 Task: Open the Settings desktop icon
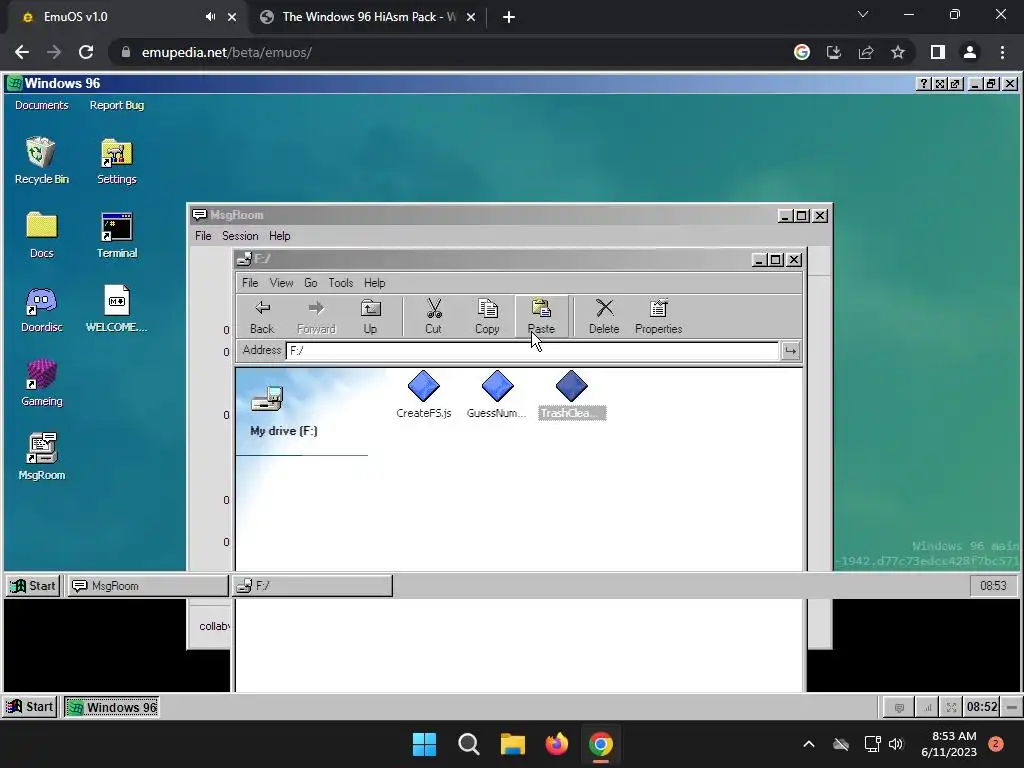(117, 160)
